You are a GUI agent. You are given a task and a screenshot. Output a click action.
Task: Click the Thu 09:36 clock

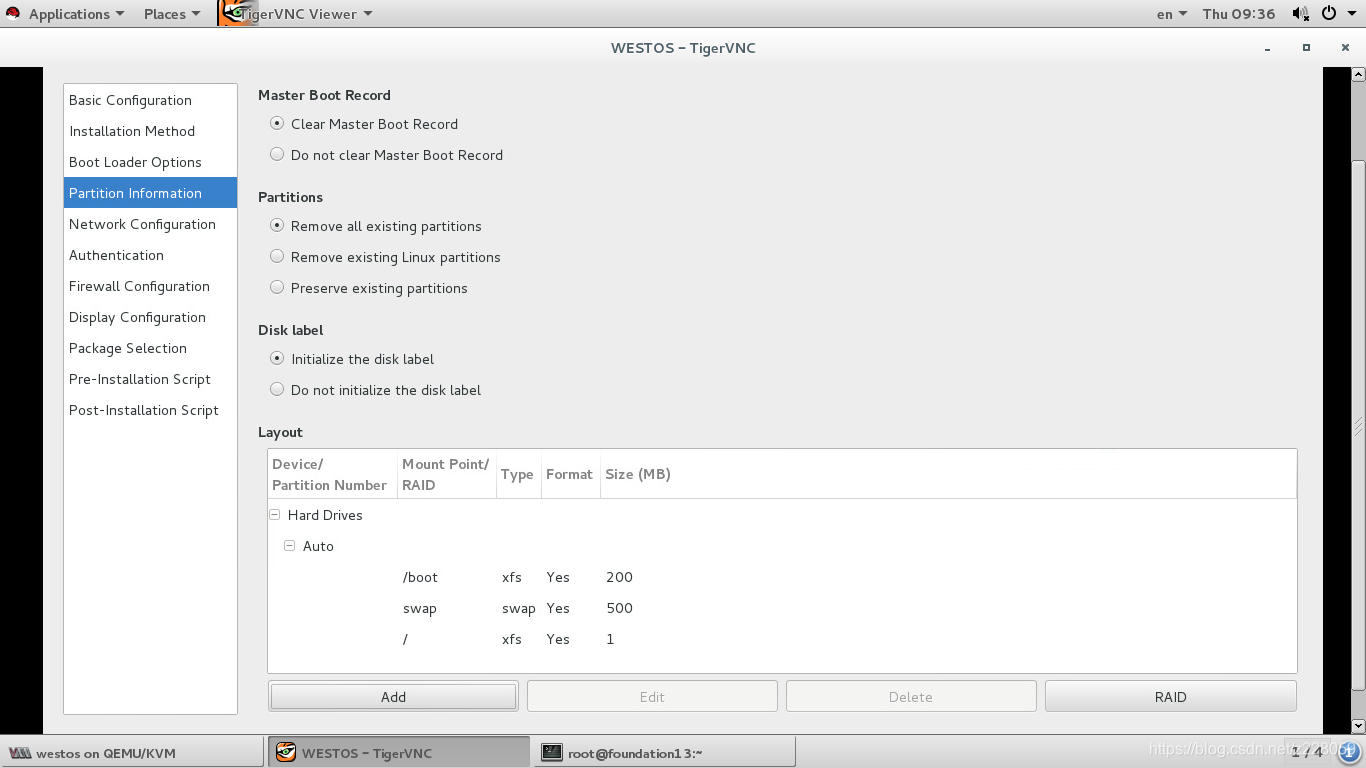coord(1239,14)
